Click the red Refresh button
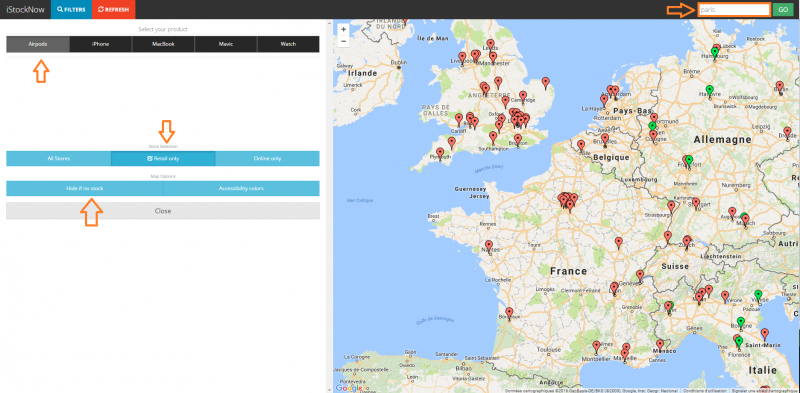This screenshot has height=393, width=800. point(113,9)
